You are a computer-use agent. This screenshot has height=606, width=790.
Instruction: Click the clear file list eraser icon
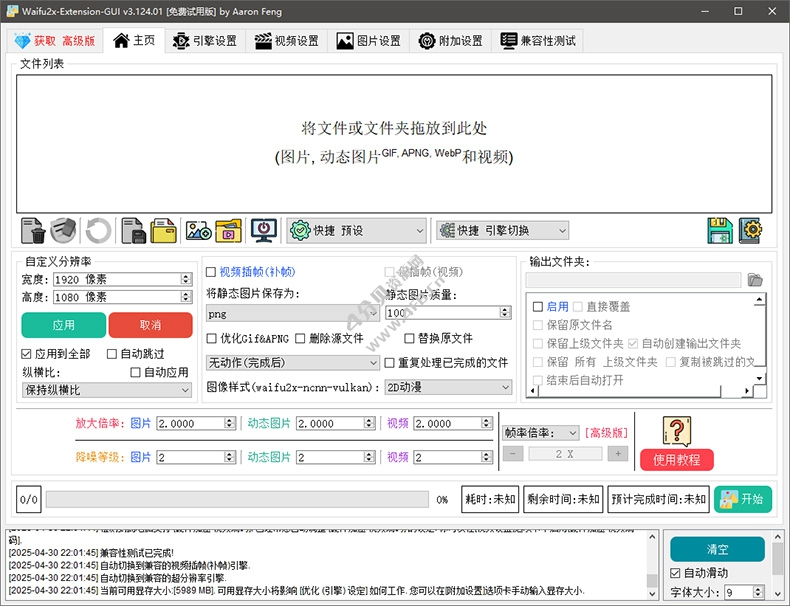[64, 231]
